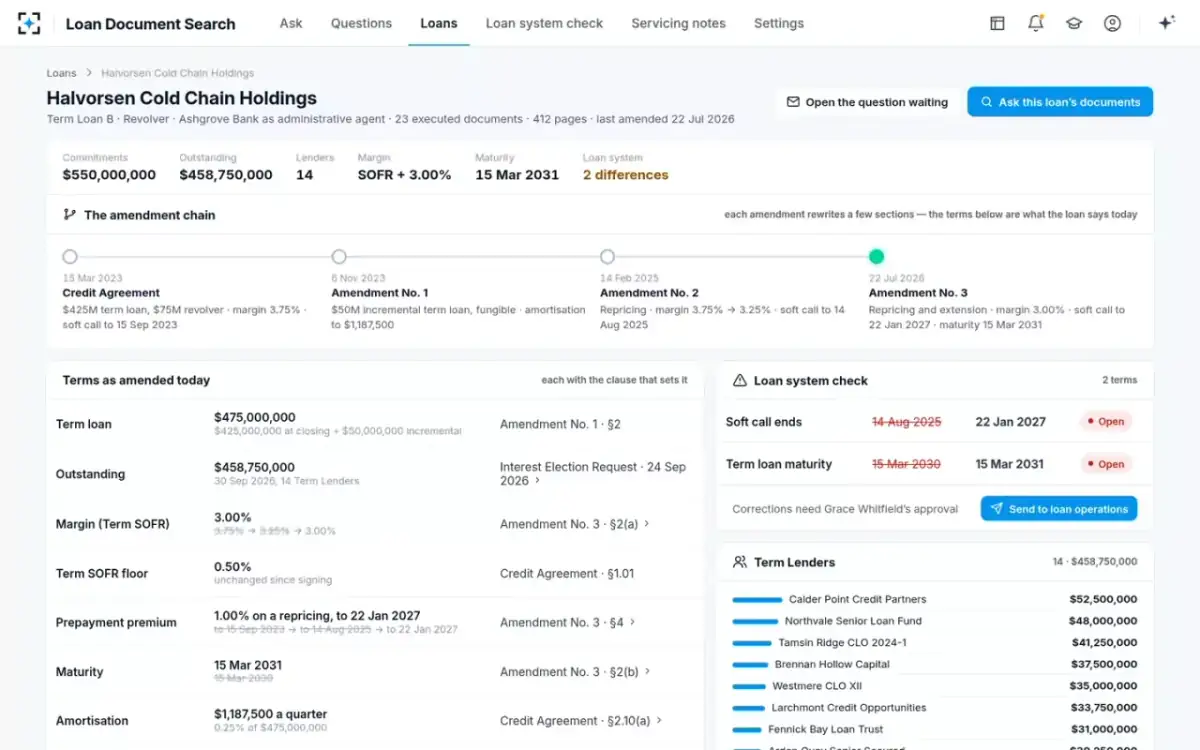
Task: Click the warning icon beside Loan system check
Action: pyautogui.click(x=740, y=381)
